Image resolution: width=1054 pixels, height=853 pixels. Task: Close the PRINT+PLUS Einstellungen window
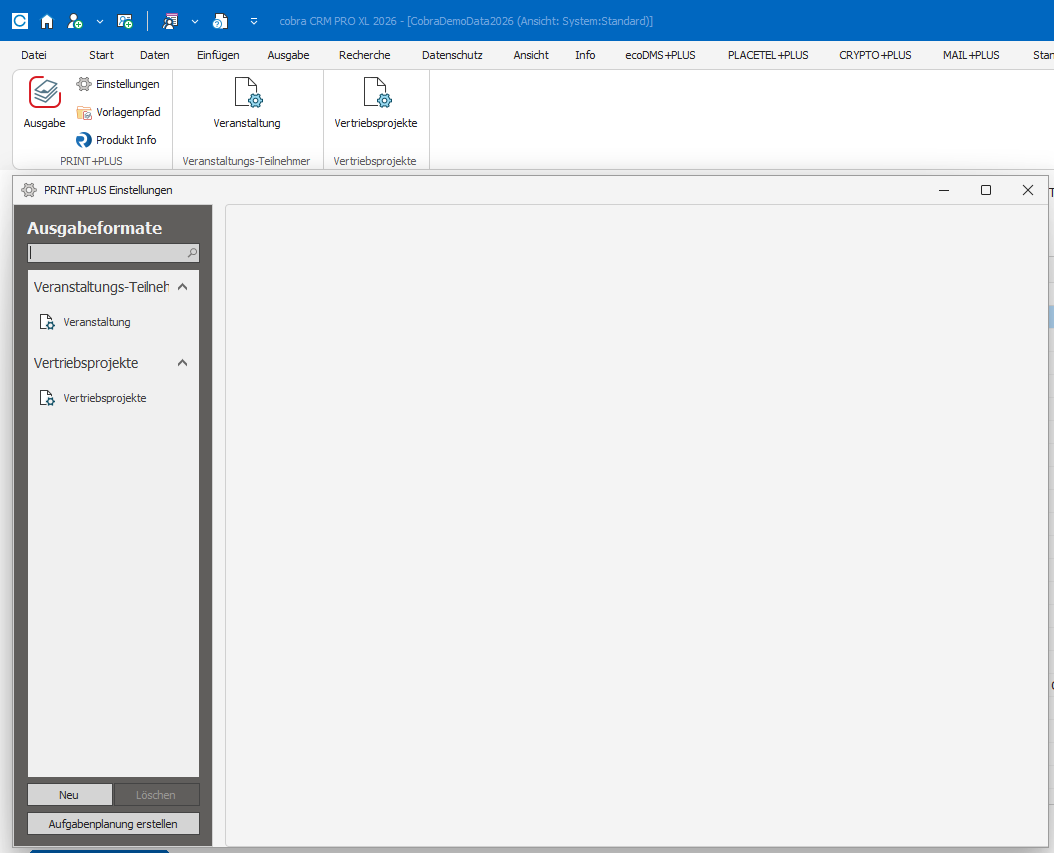pos(1028,190)
